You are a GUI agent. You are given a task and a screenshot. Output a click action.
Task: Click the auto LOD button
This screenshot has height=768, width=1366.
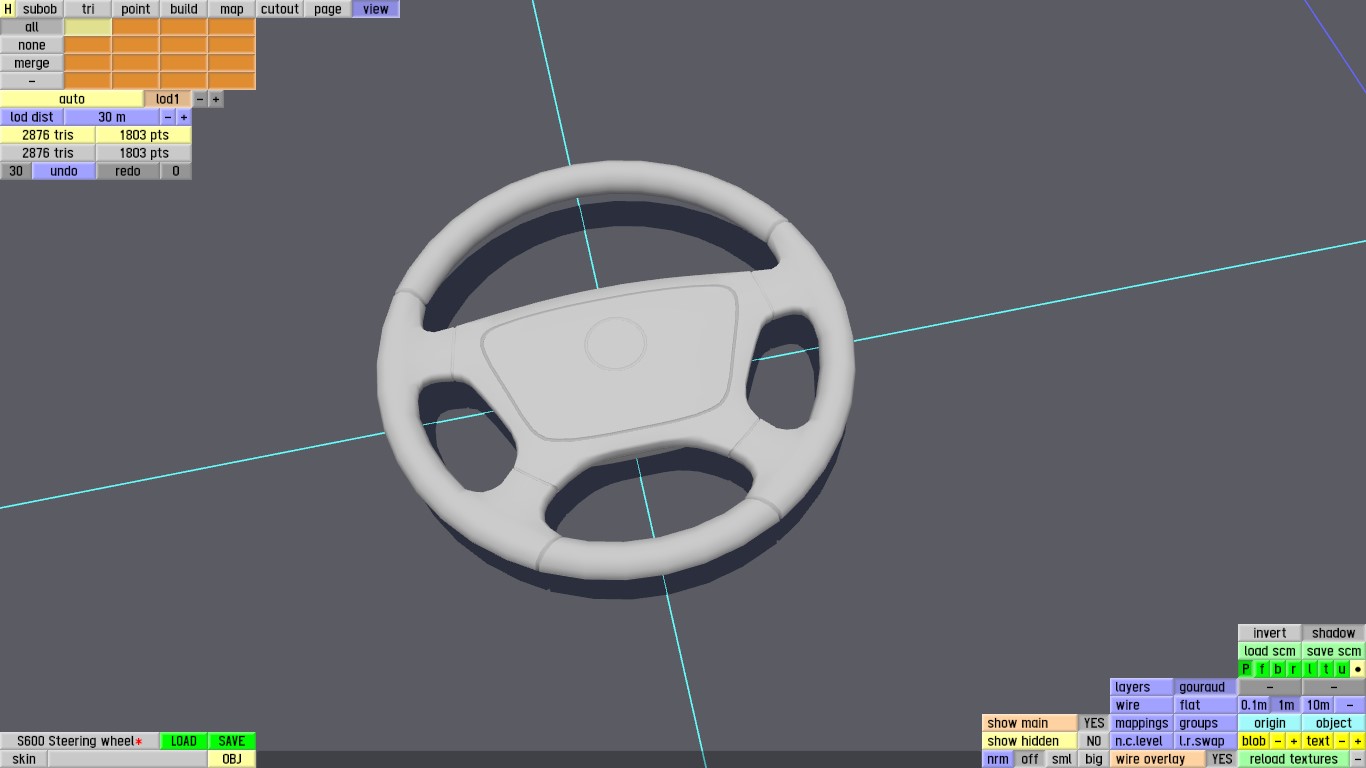[x=72, y=99]
